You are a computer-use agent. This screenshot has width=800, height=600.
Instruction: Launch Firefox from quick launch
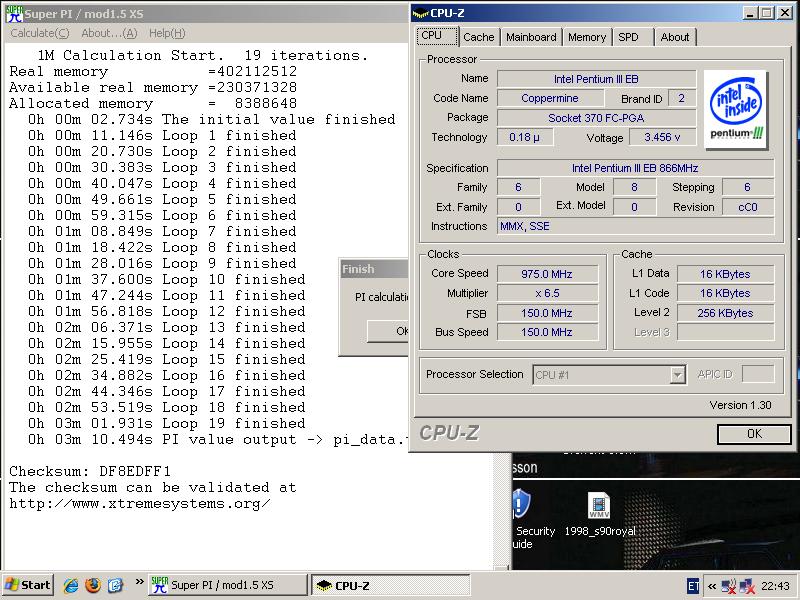pyautogui.click(x=93, y=585)
